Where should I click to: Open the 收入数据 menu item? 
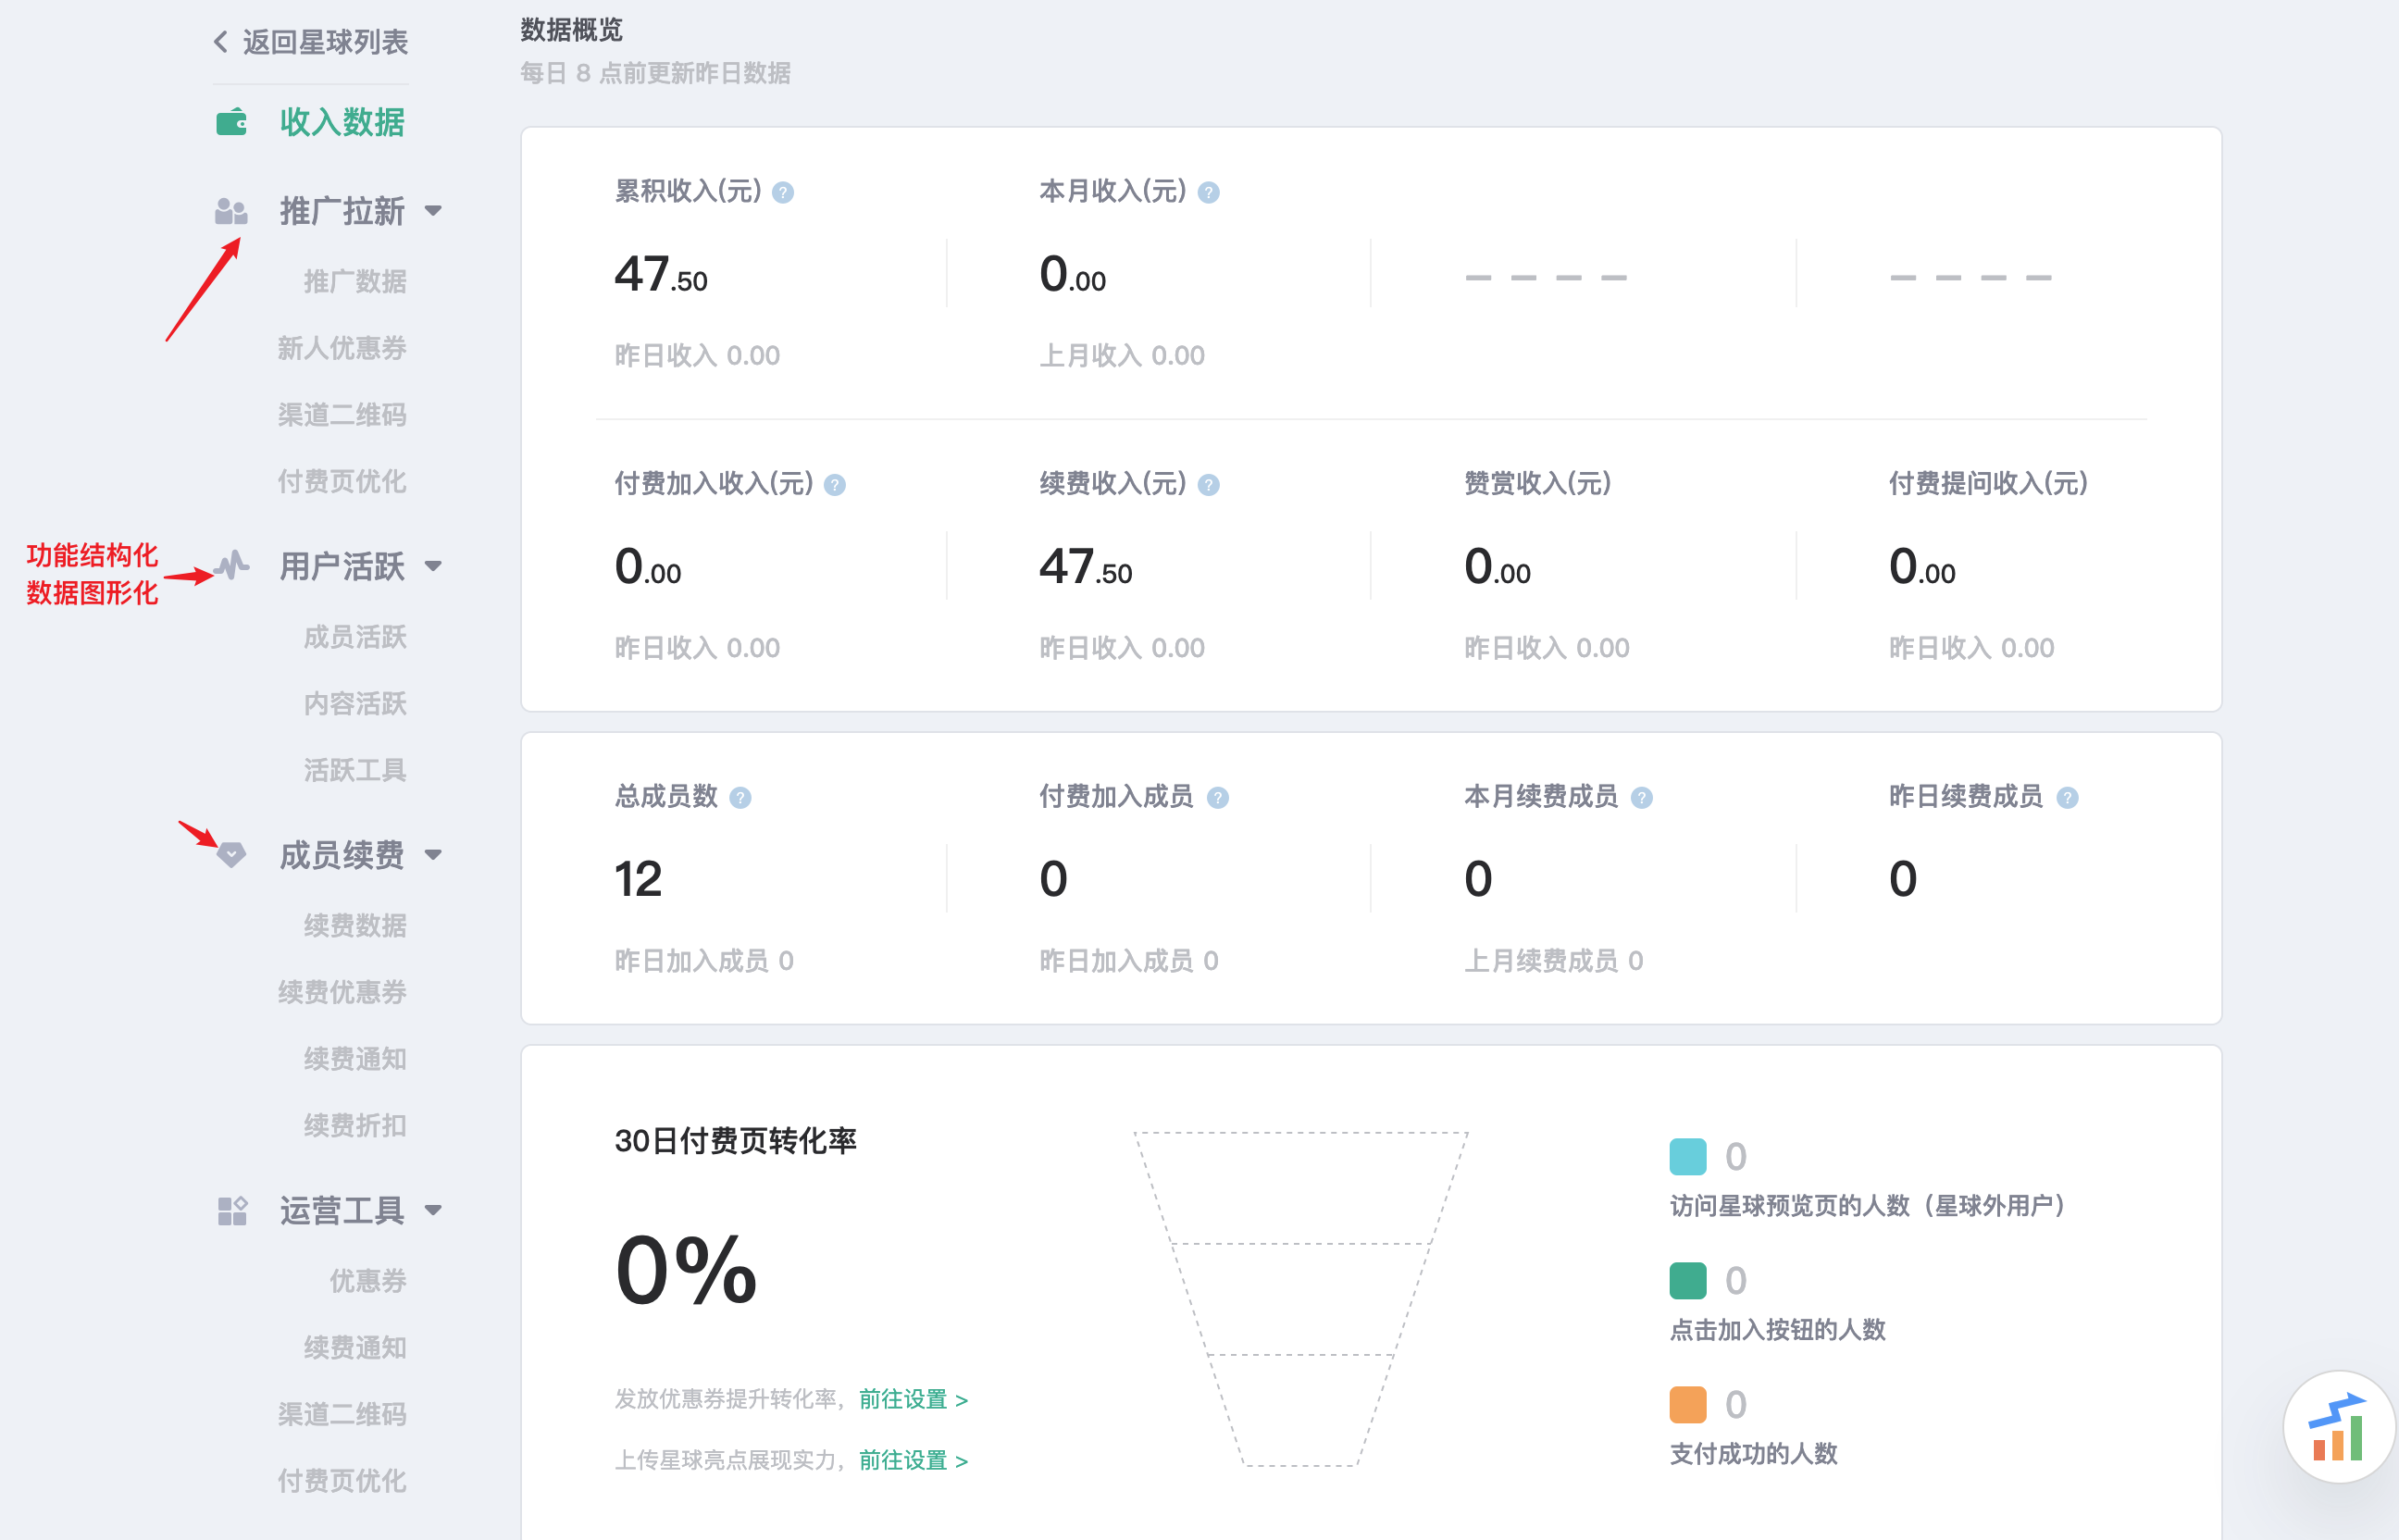click(x=342, y=122)
